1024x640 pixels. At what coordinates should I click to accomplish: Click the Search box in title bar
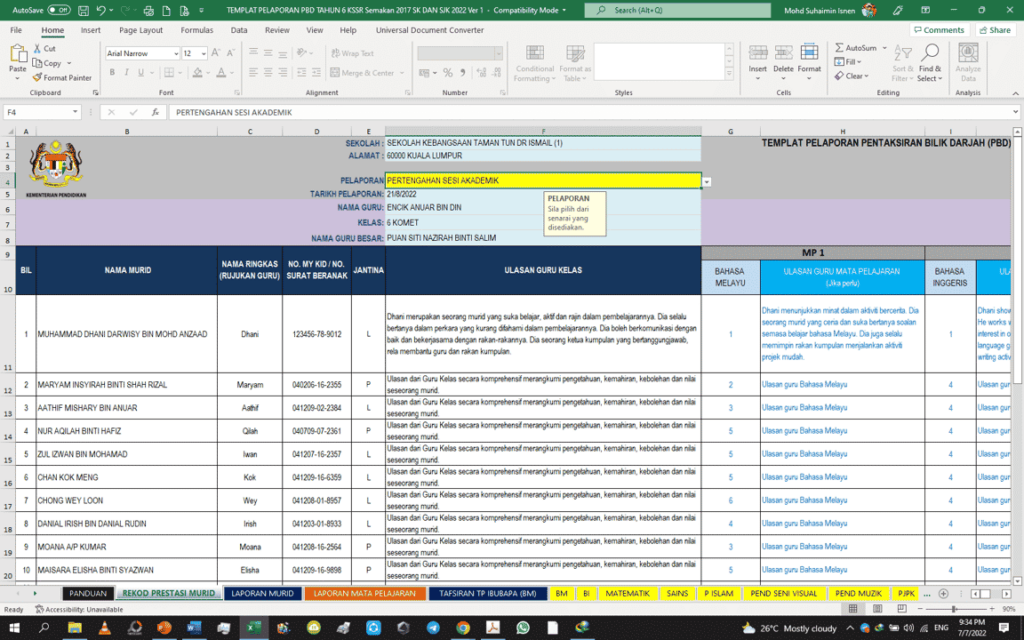682,10
